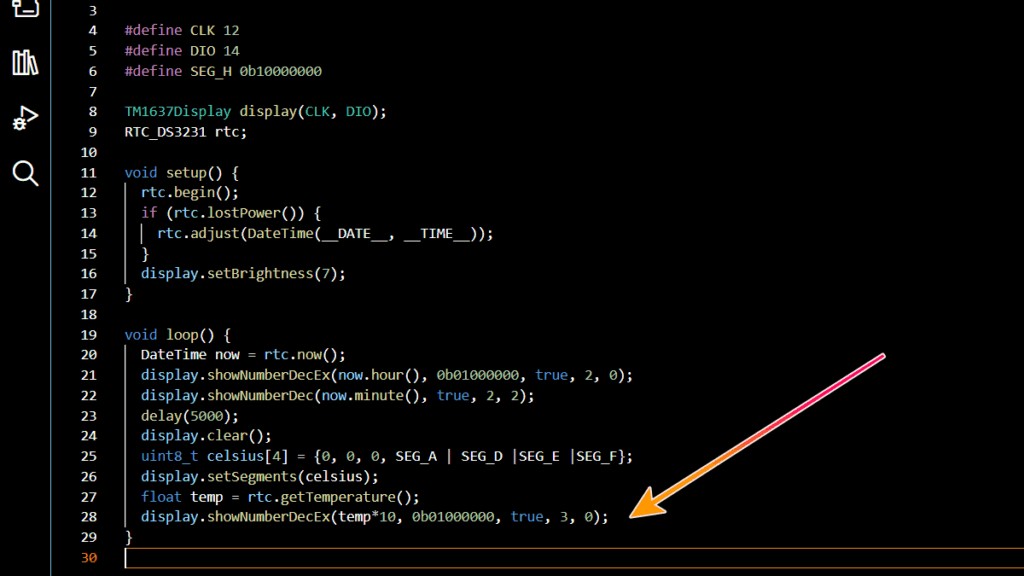Viewport: 1024px width, 576px height.
Task: Click 'DateTime now = rtc.now();' line
Action: [243, 355]
